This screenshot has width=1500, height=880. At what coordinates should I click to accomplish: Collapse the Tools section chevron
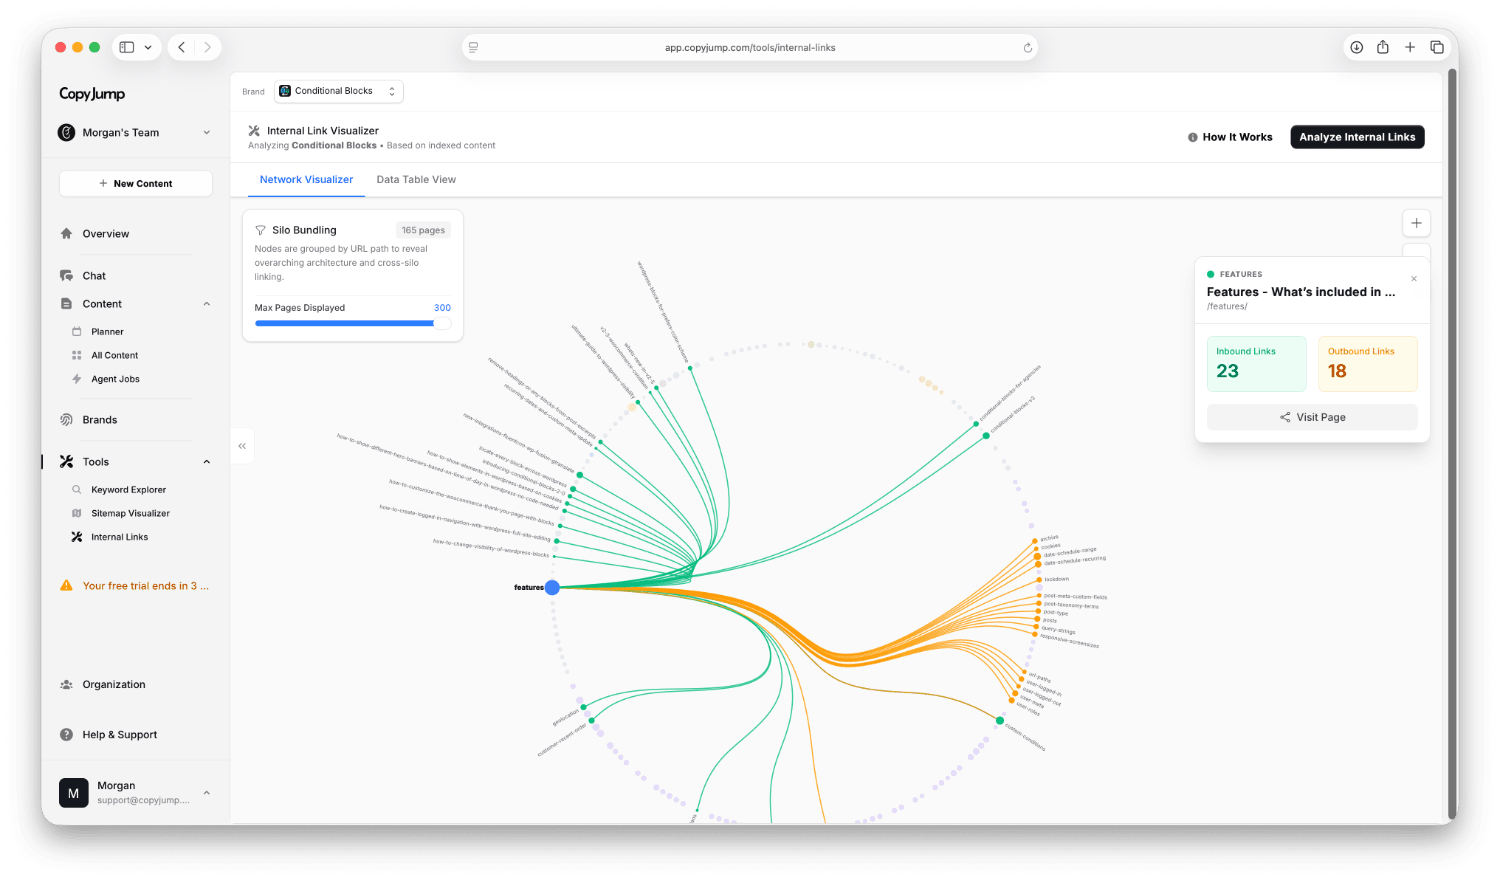(207, 462)
